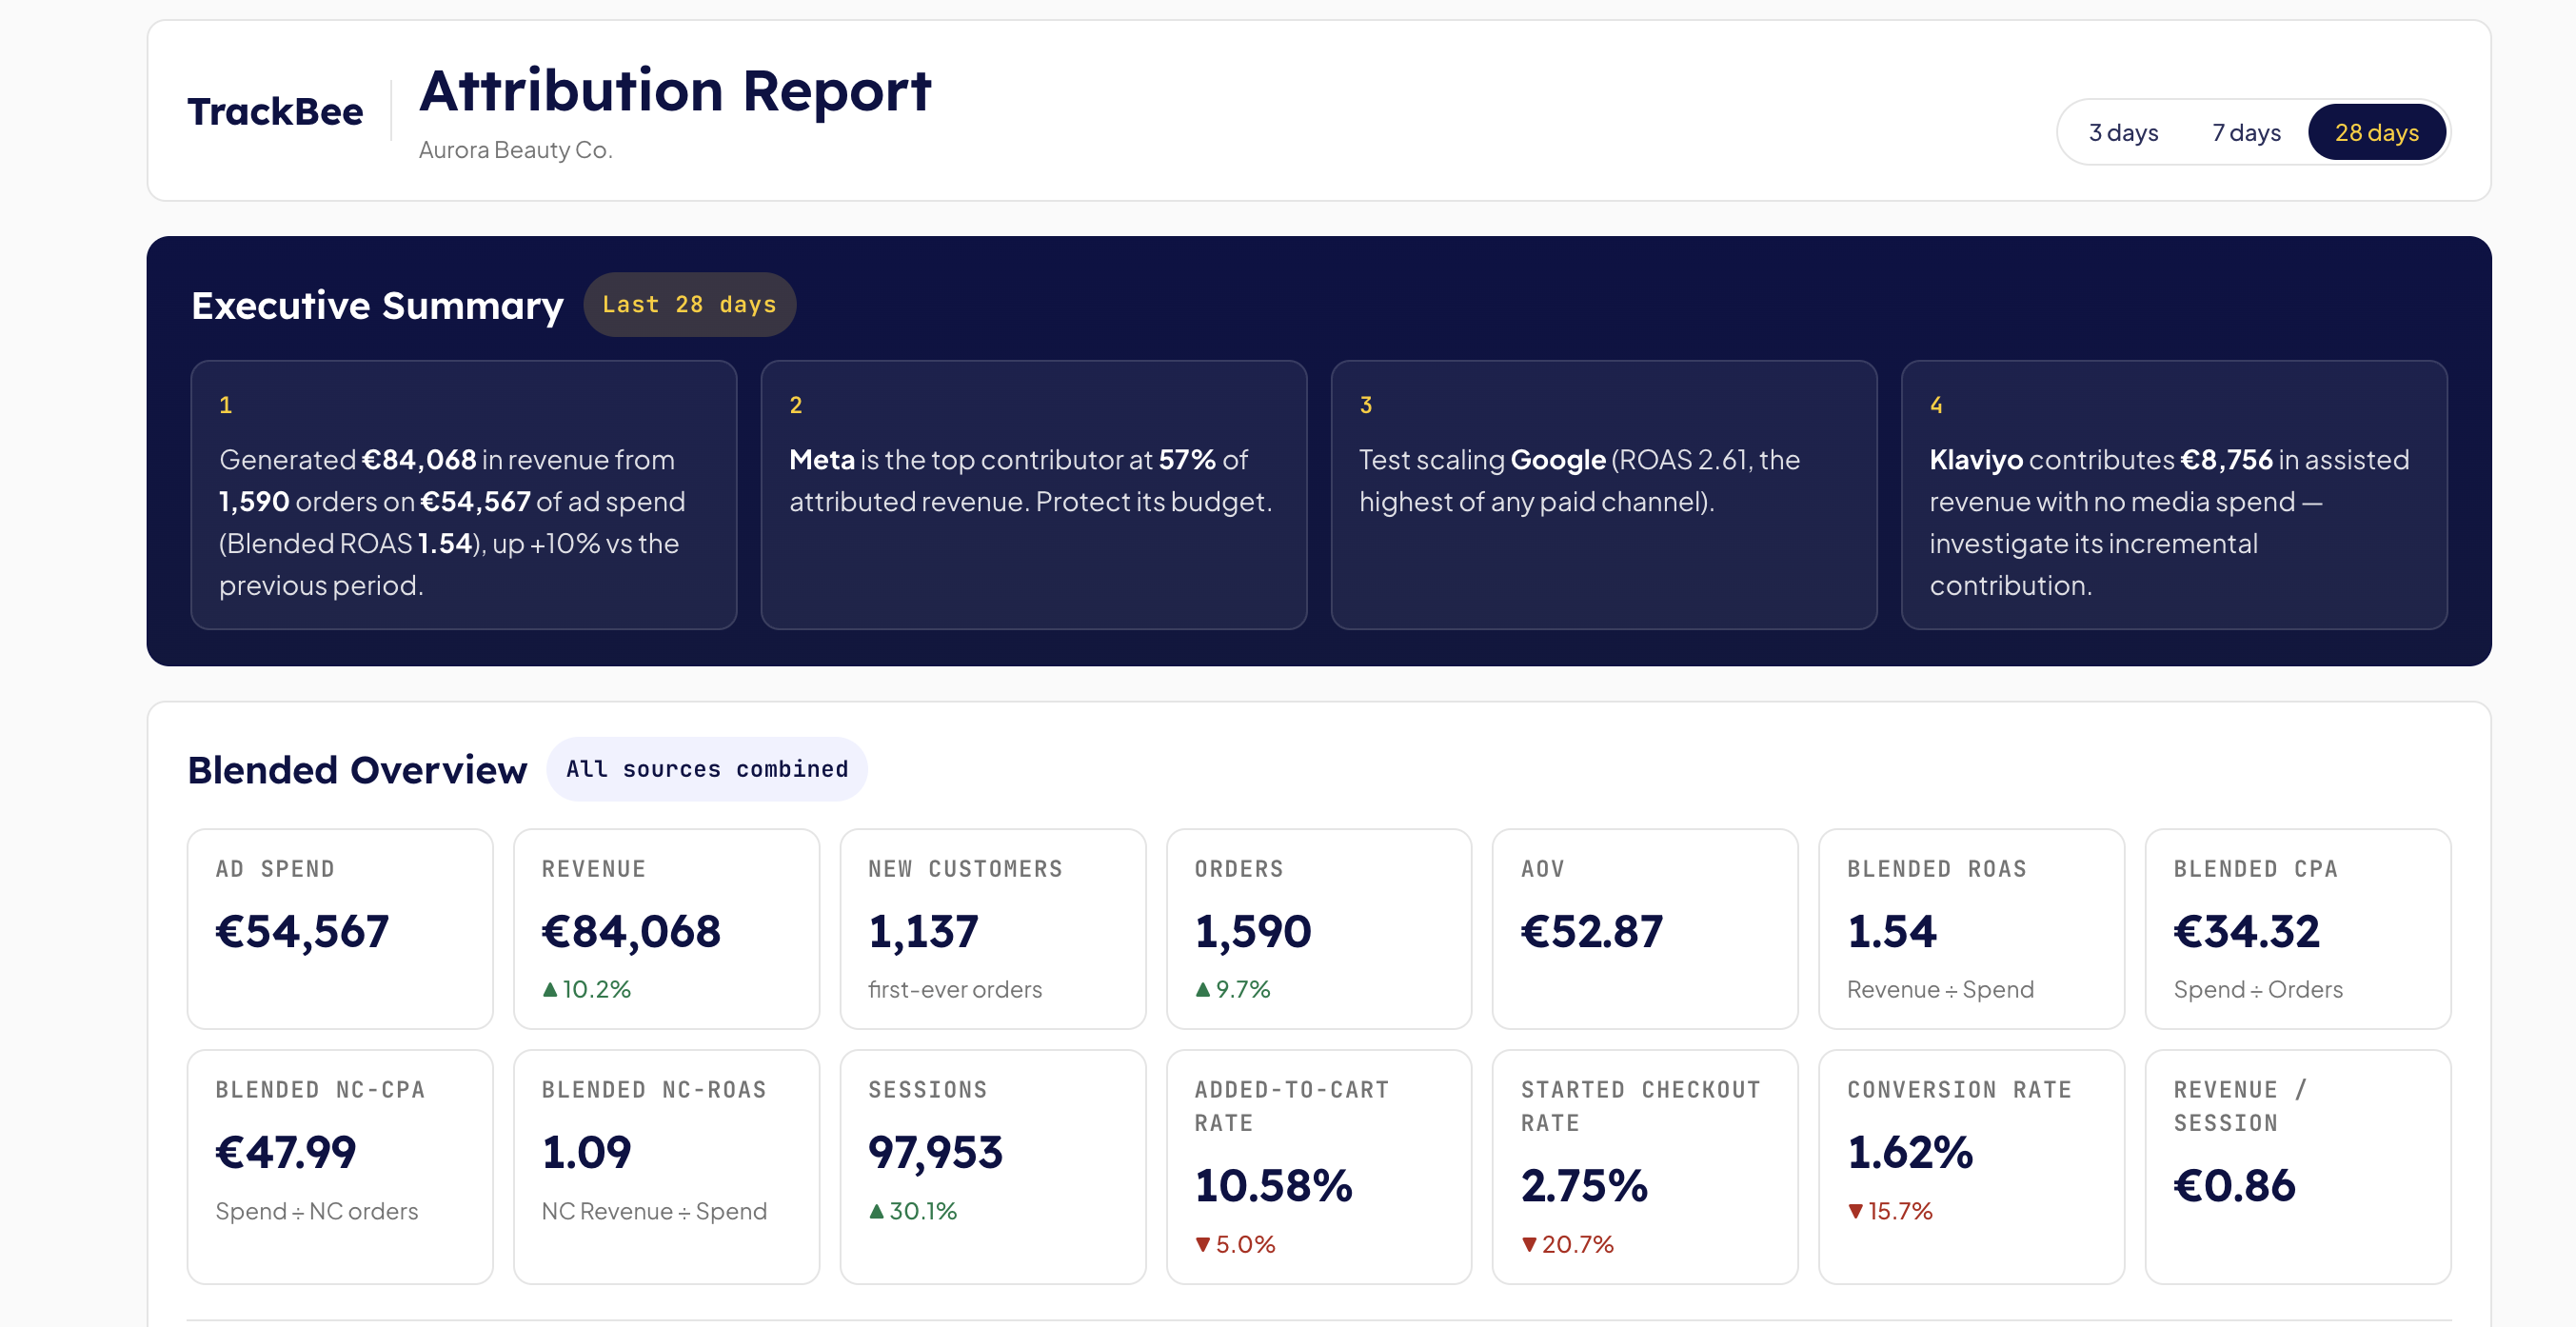Click the Blended NC-ROAS 1.09 value

(586, 1152)
